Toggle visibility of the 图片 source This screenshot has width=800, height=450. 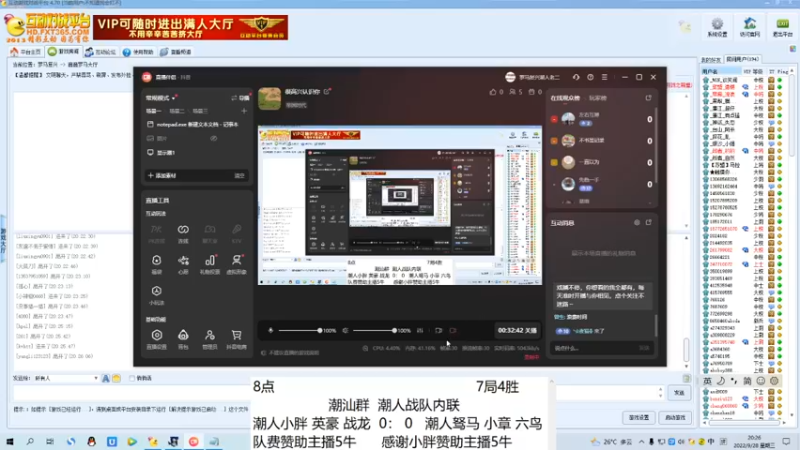tap(213, 138)
